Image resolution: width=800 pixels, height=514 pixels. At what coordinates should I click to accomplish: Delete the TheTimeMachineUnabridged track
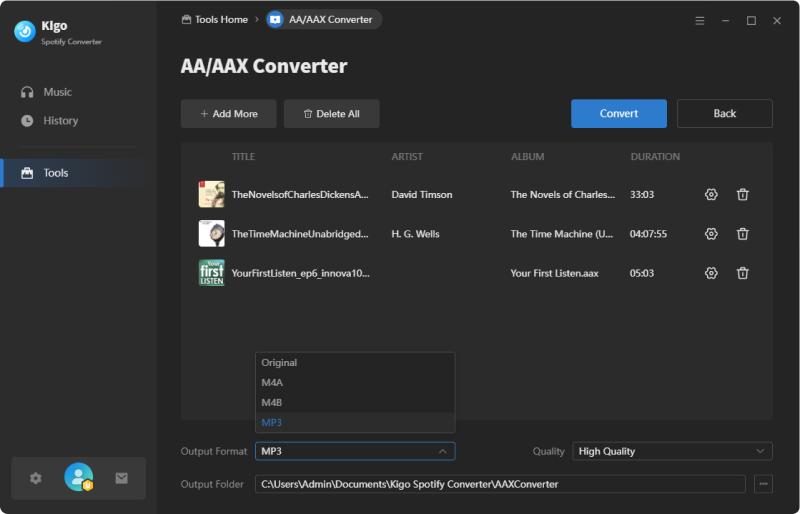(742, 234)
